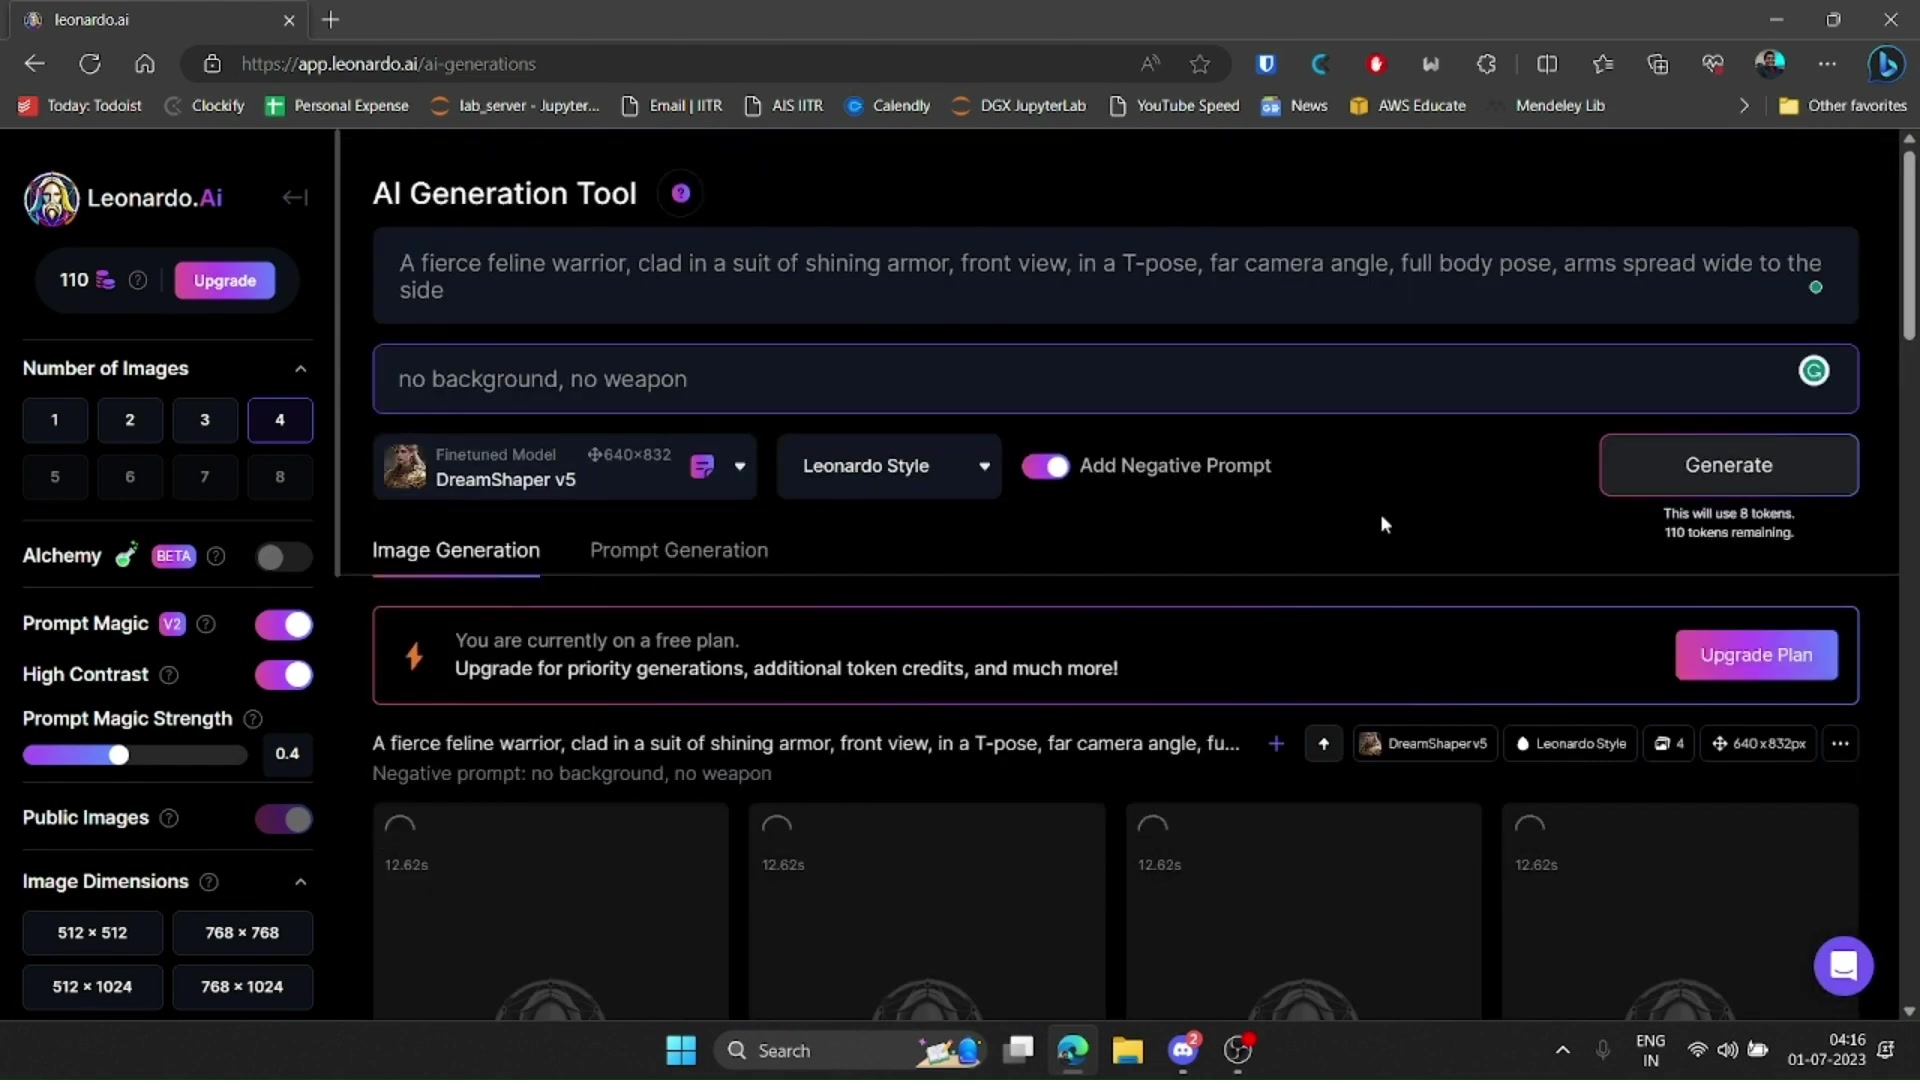Open Discord from the Windows taskbar
1920x1080 pixels.
click(1183, 1050)
